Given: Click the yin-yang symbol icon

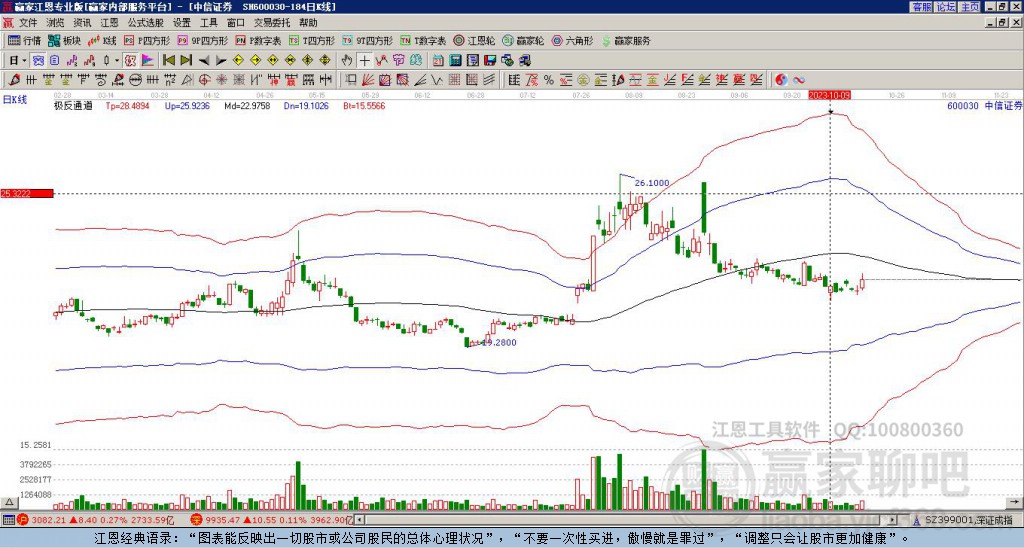Looking at the screenshot, I should tap(781, 80).
